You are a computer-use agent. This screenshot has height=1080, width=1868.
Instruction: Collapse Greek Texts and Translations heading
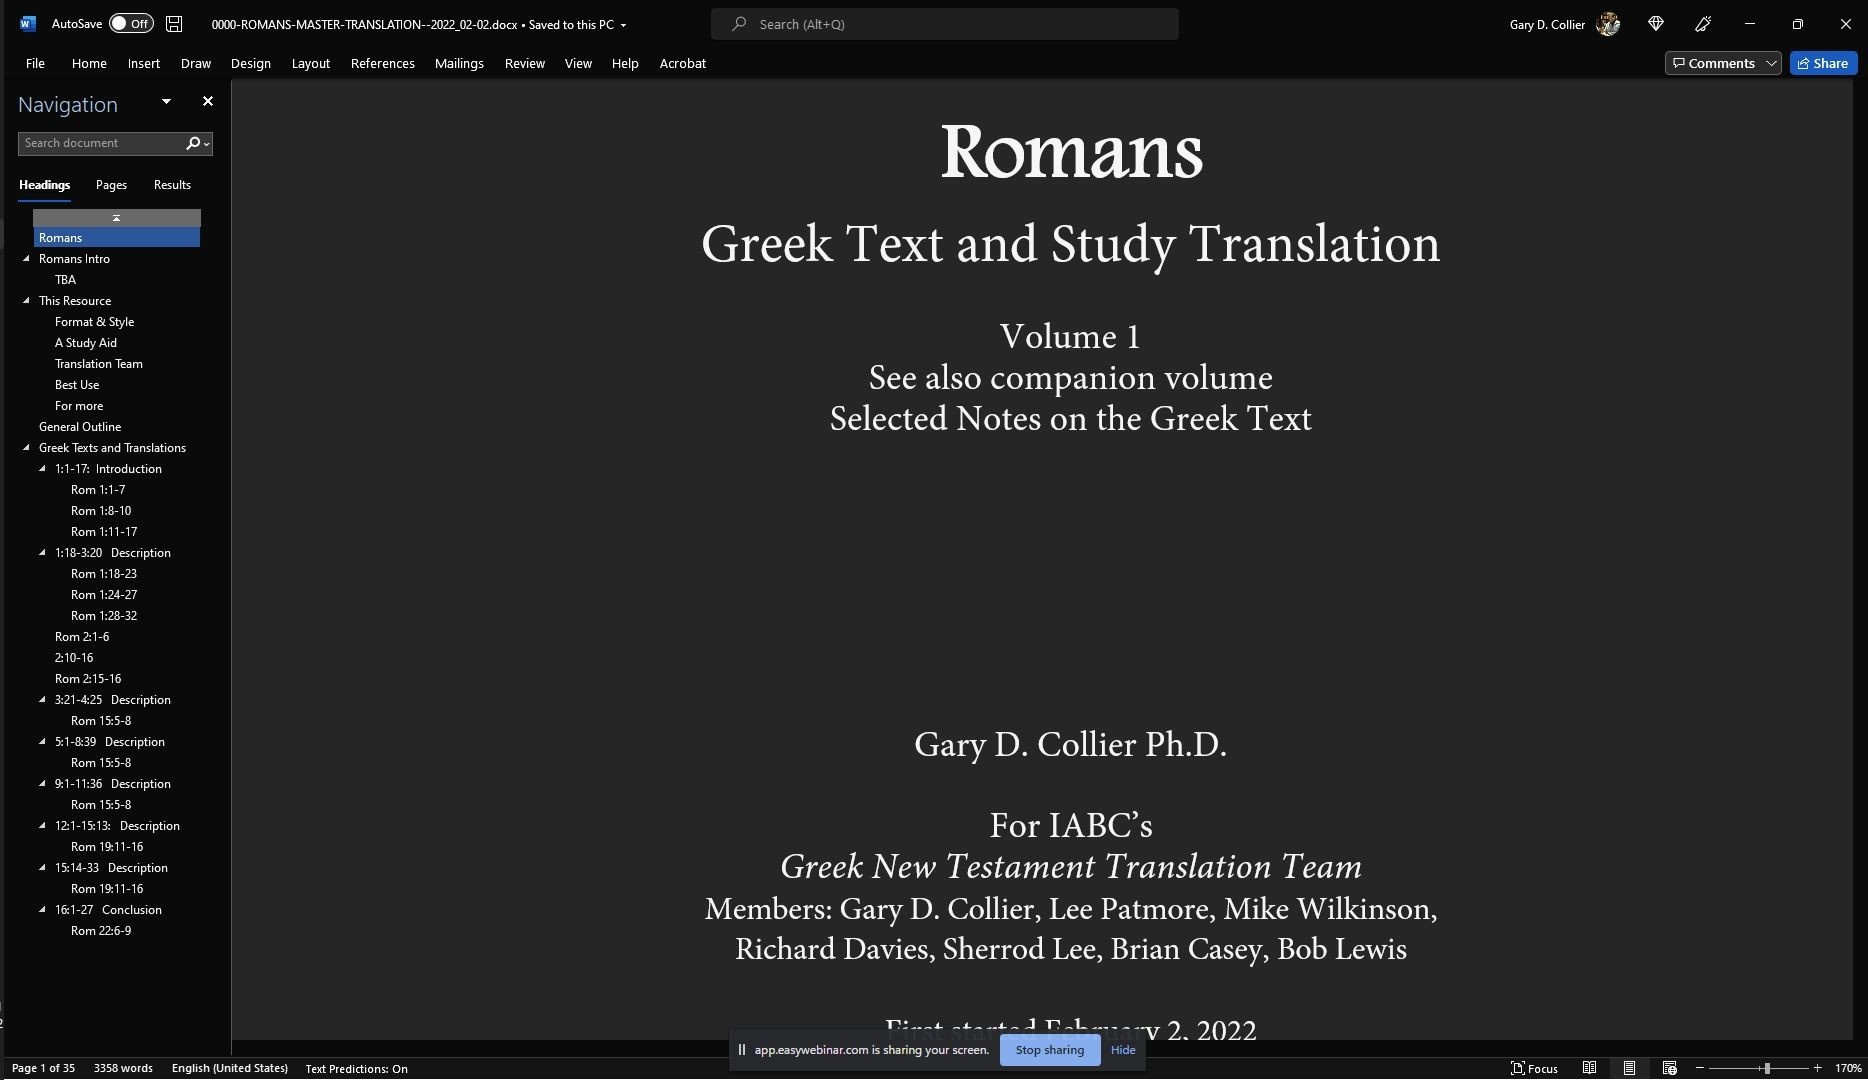27,448
